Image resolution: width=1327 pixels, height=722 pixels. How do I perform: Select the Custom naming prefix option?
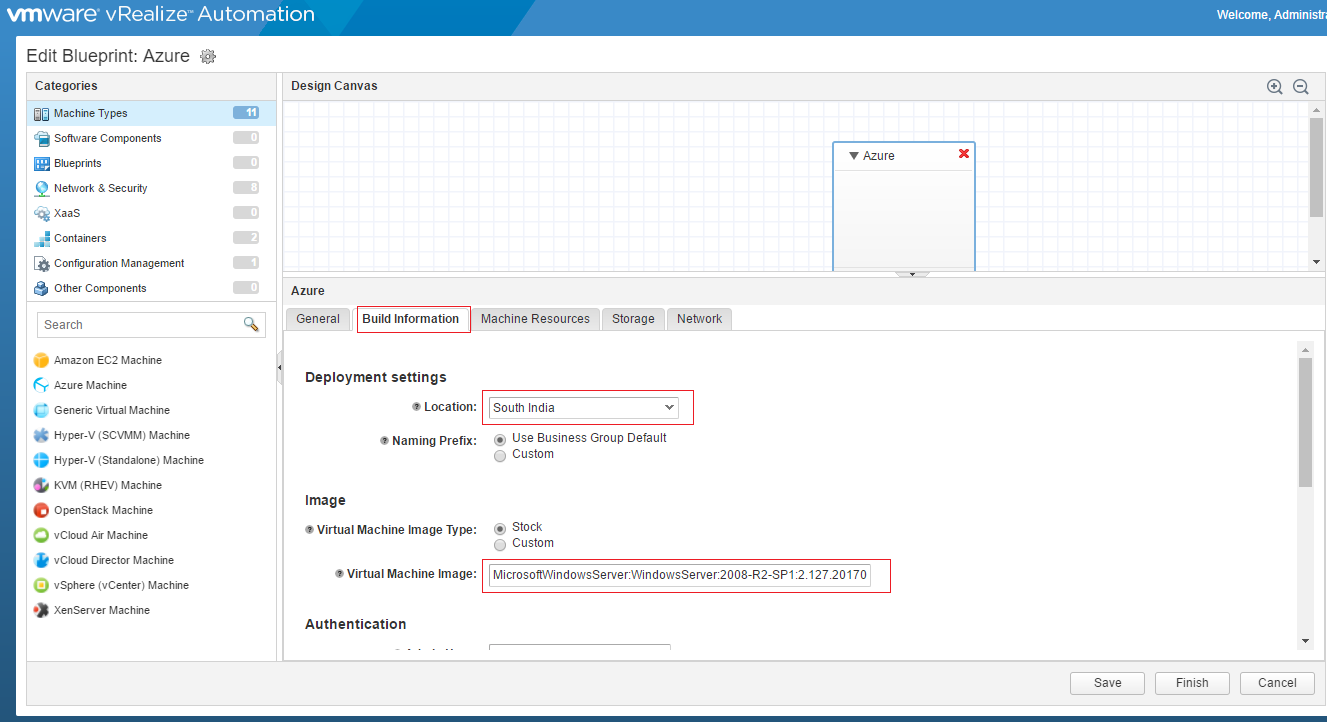click(x=500, y=456)
